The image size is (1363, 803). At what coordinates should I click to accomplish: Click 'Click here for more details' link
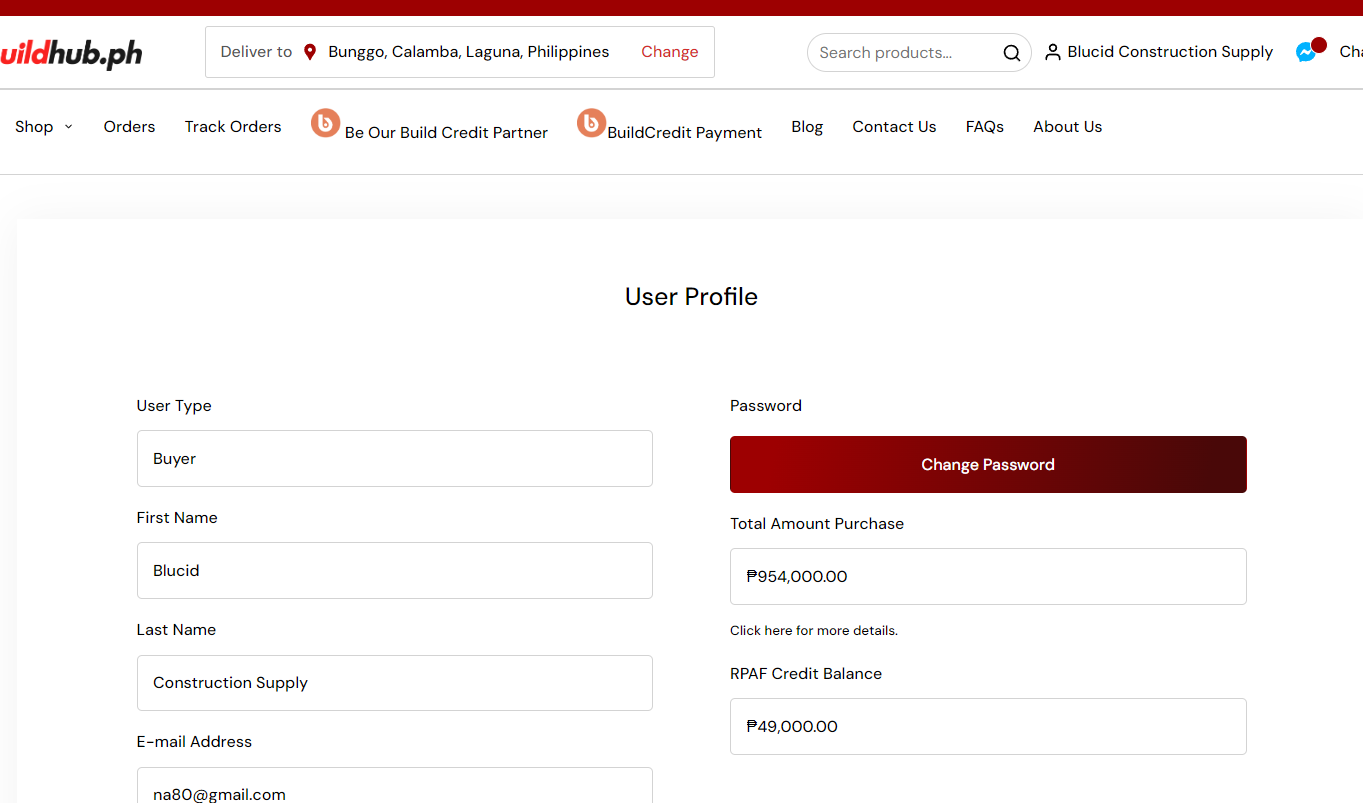pos(813,631)
